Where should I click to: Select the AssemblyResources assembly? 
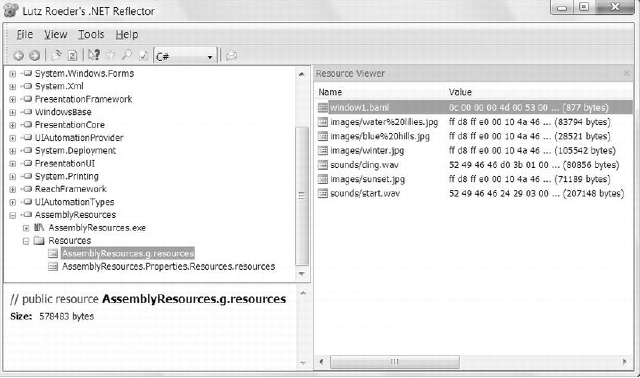75,215
